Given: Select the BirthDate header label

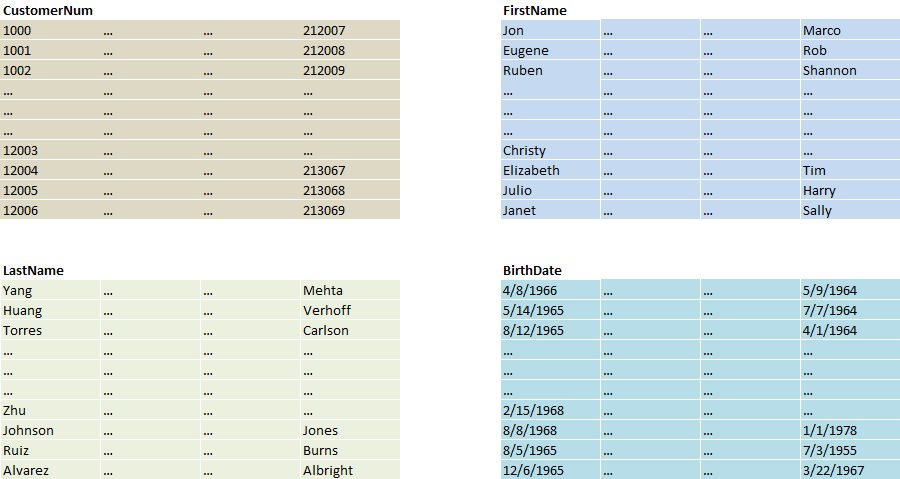Looking at the screenshot, I should [x=532, y=270].
